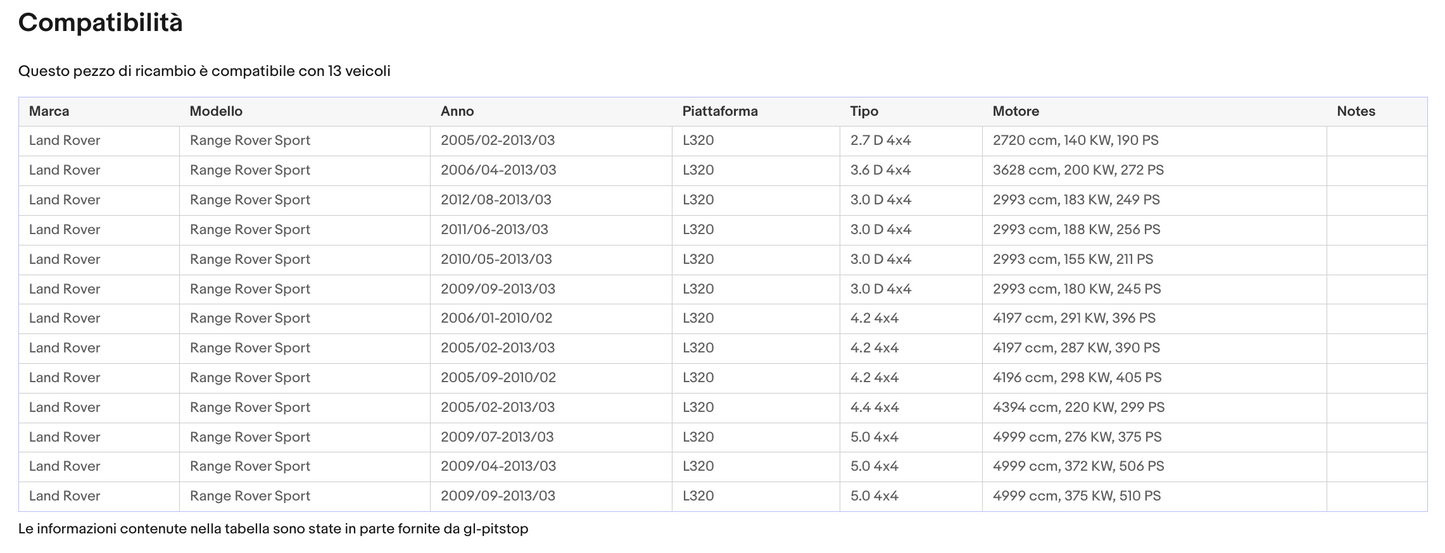Click the Piattaforma column header
Screen dimensions: 1445x553
pos(720,111)
